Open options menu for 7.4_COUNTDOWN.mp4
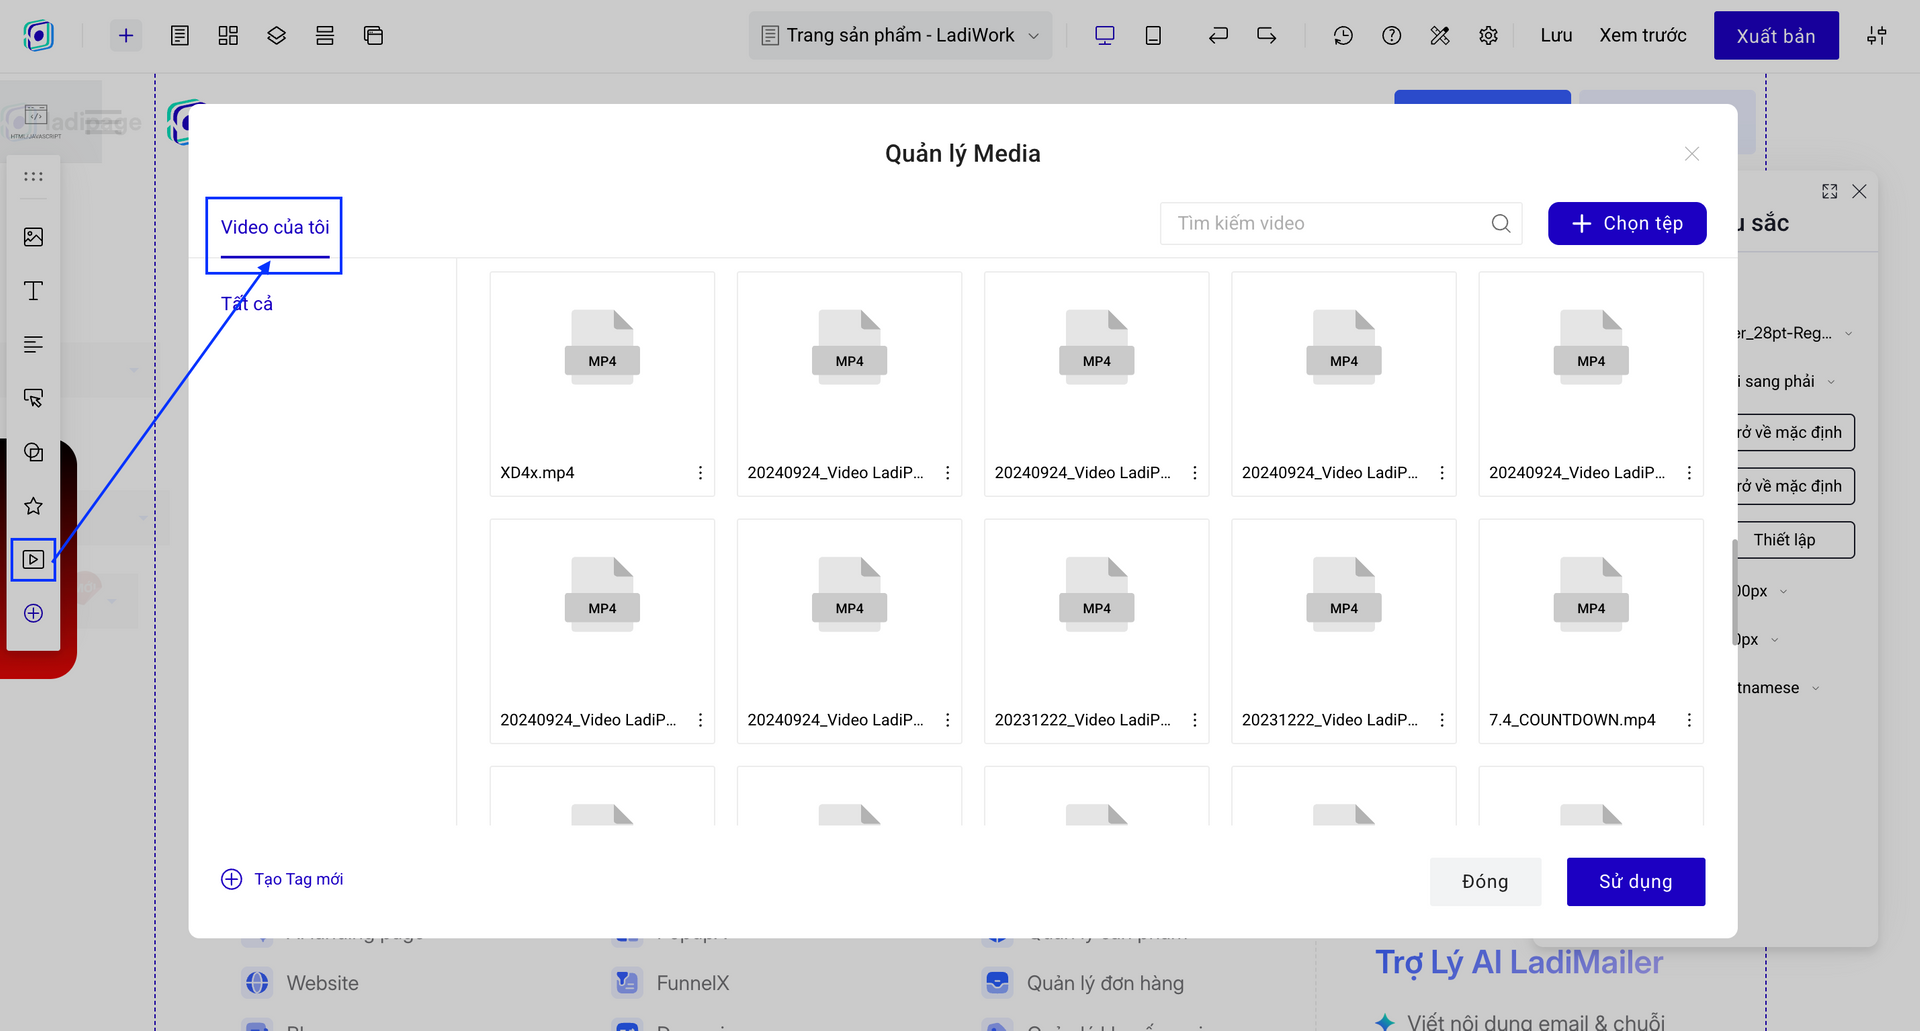 [1689, 720]
